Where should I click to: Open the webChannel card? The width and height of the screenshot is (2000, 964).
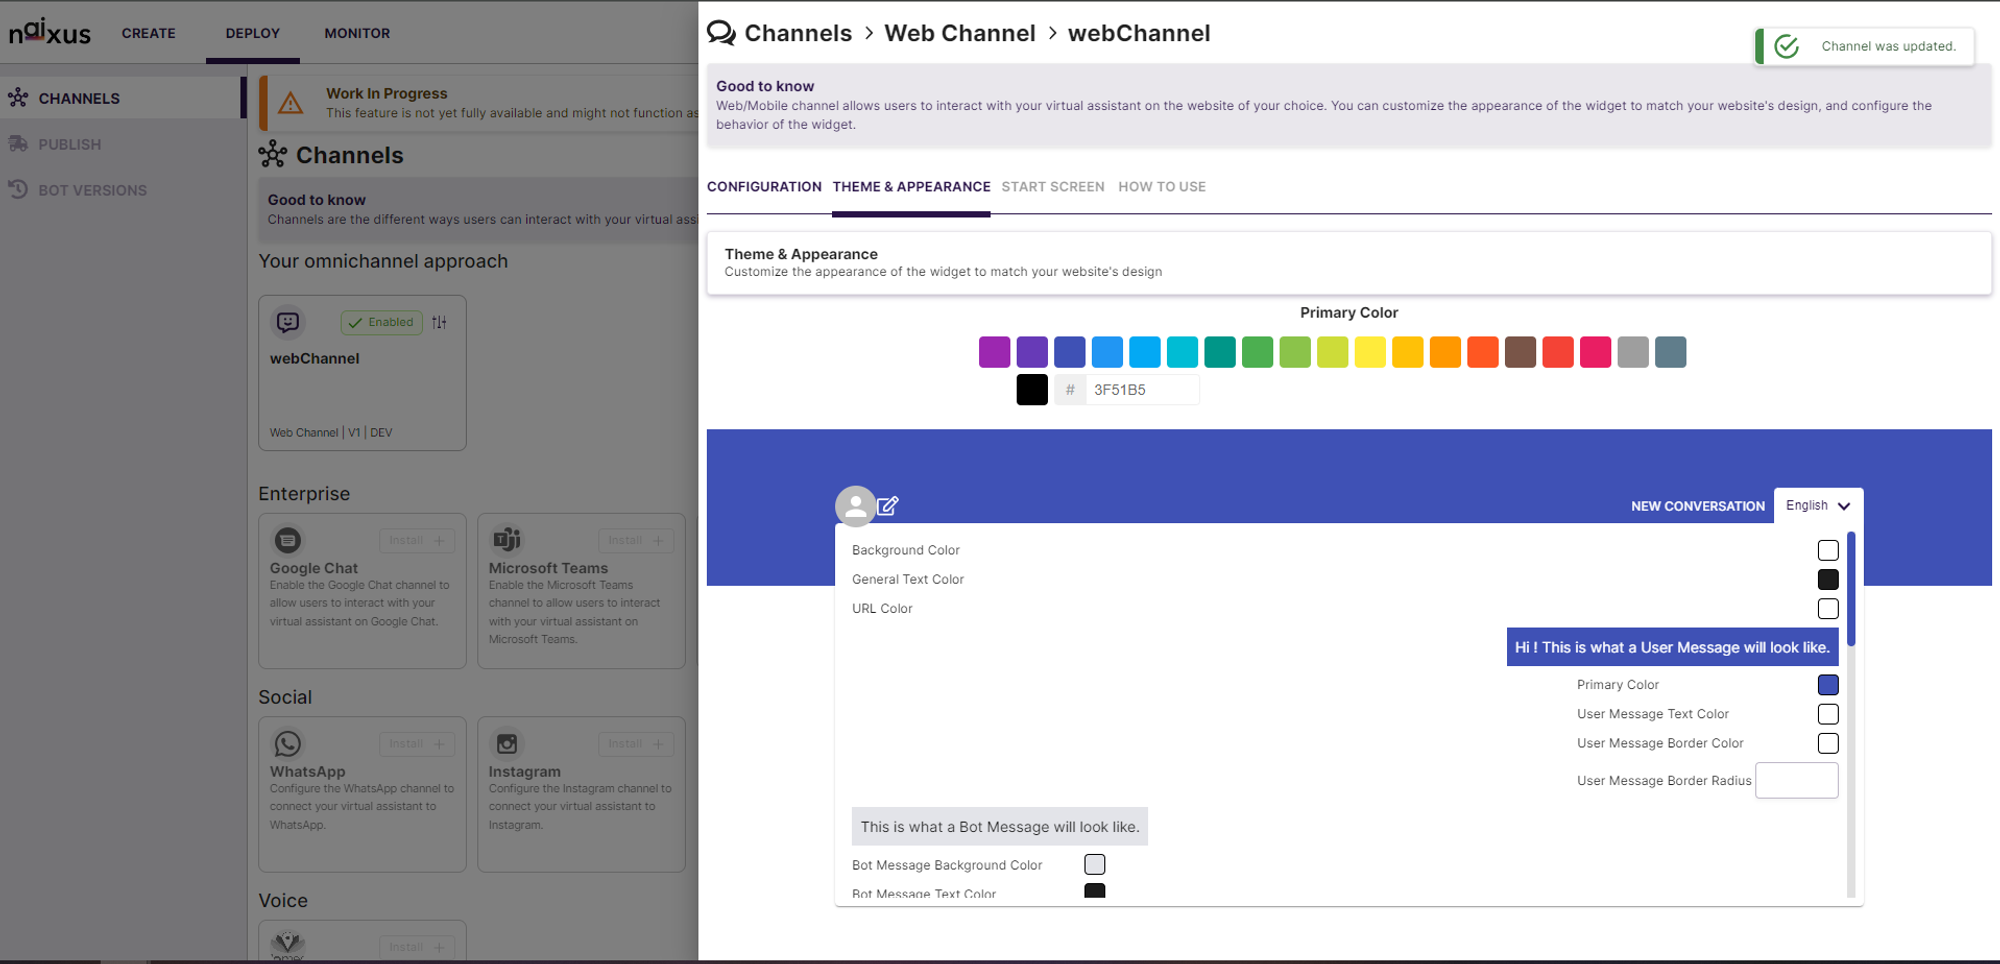362,373
